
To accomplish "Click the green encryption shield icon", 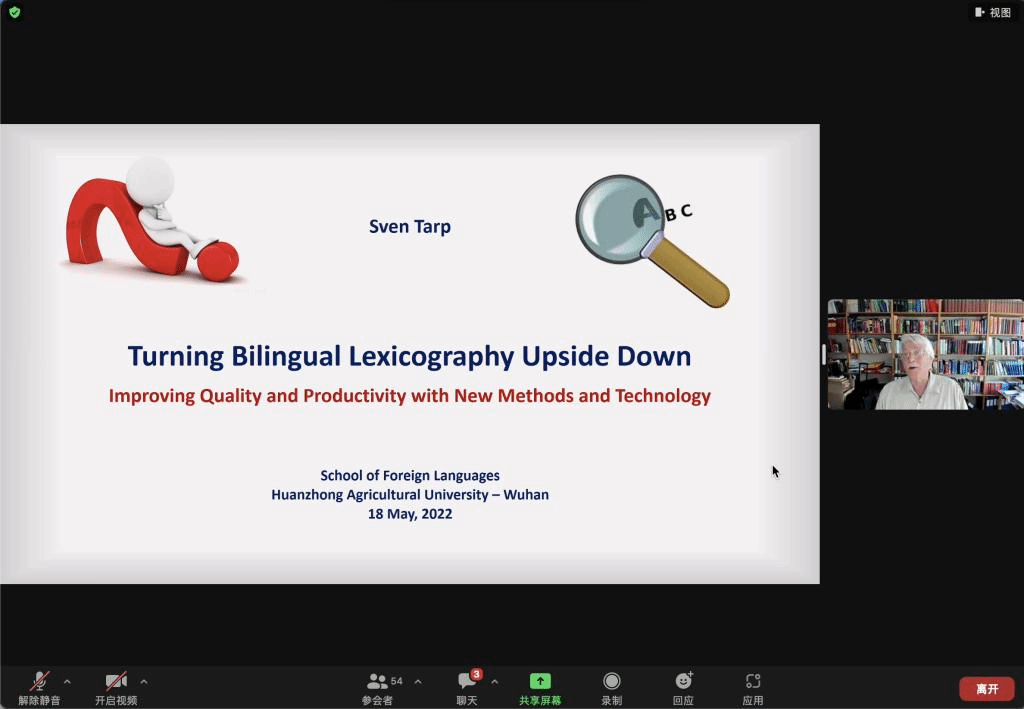I will pyautogui.click(x=14, y=12).
